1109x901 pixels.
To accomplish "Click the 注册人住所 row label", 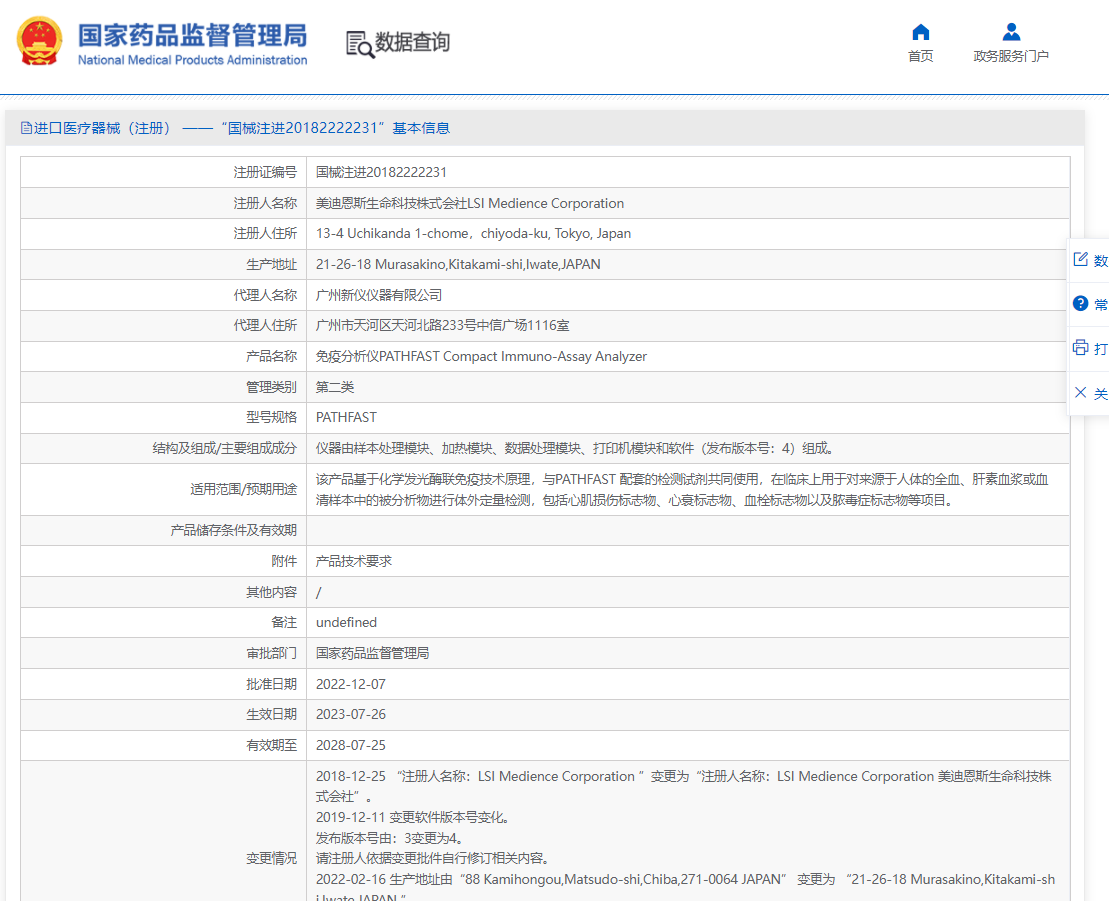I will tap(265, 233).
